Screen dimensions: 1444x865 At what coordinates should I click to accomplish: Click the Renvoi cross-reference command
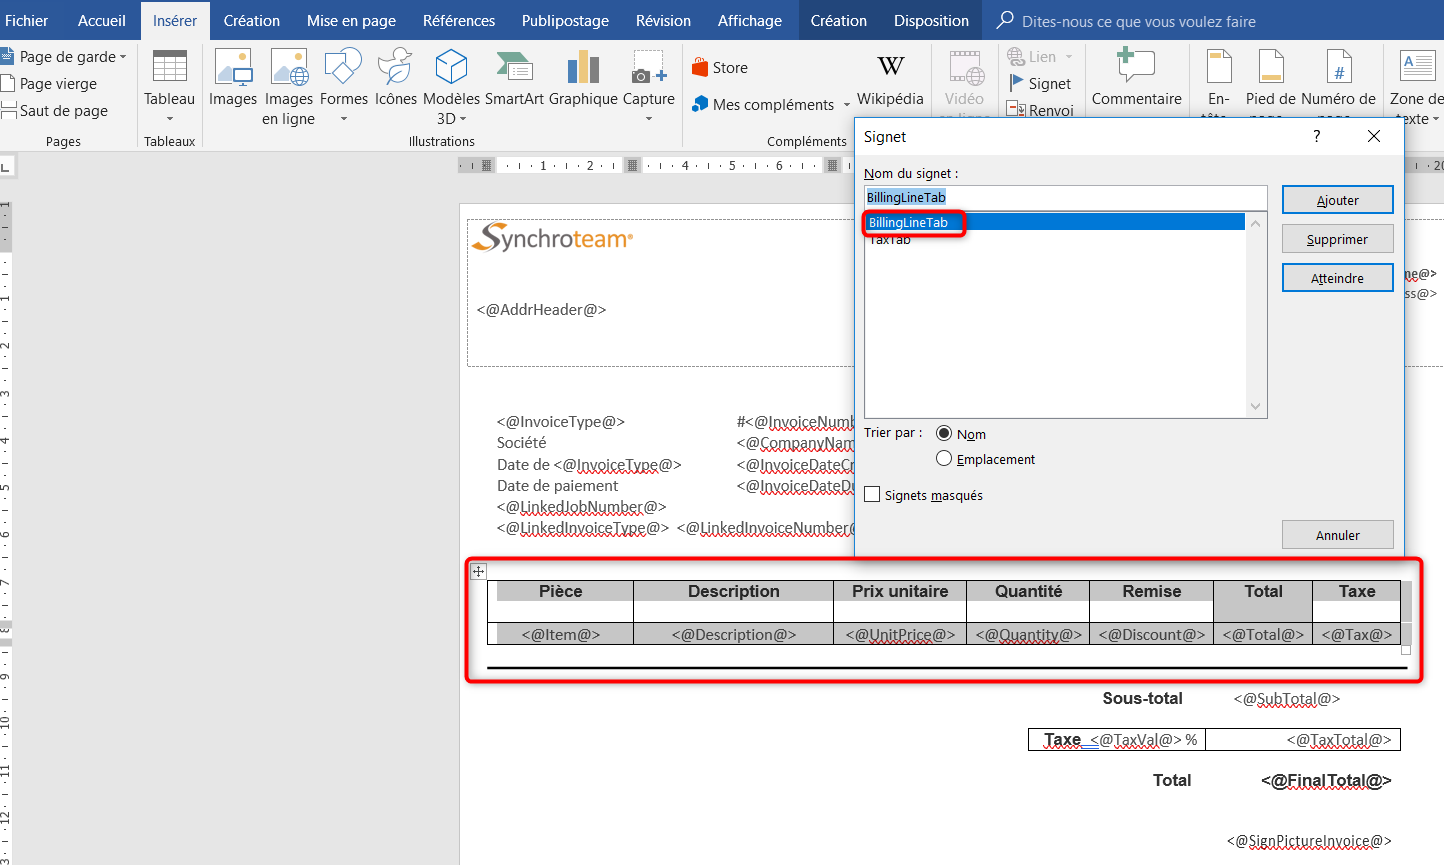click(x=1040, y=110)
